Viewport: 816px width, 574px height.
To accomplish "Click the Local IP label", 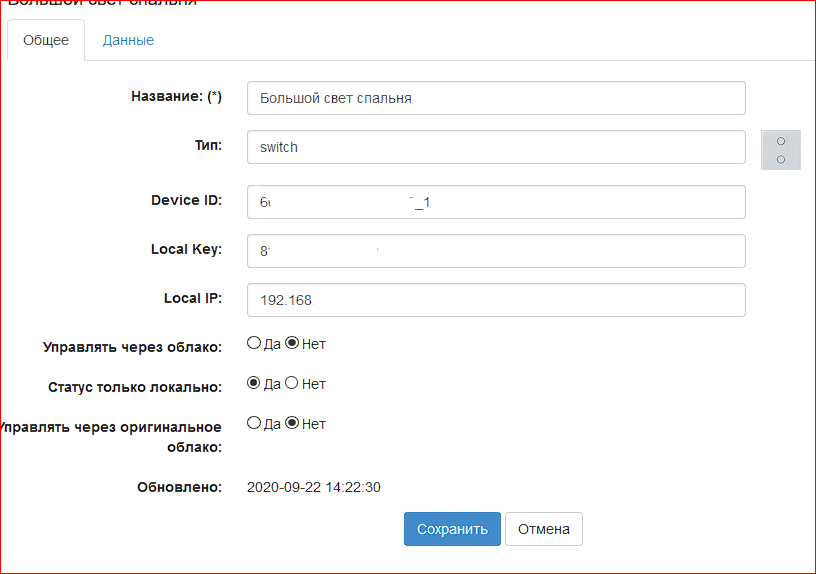I will (192, 298).
